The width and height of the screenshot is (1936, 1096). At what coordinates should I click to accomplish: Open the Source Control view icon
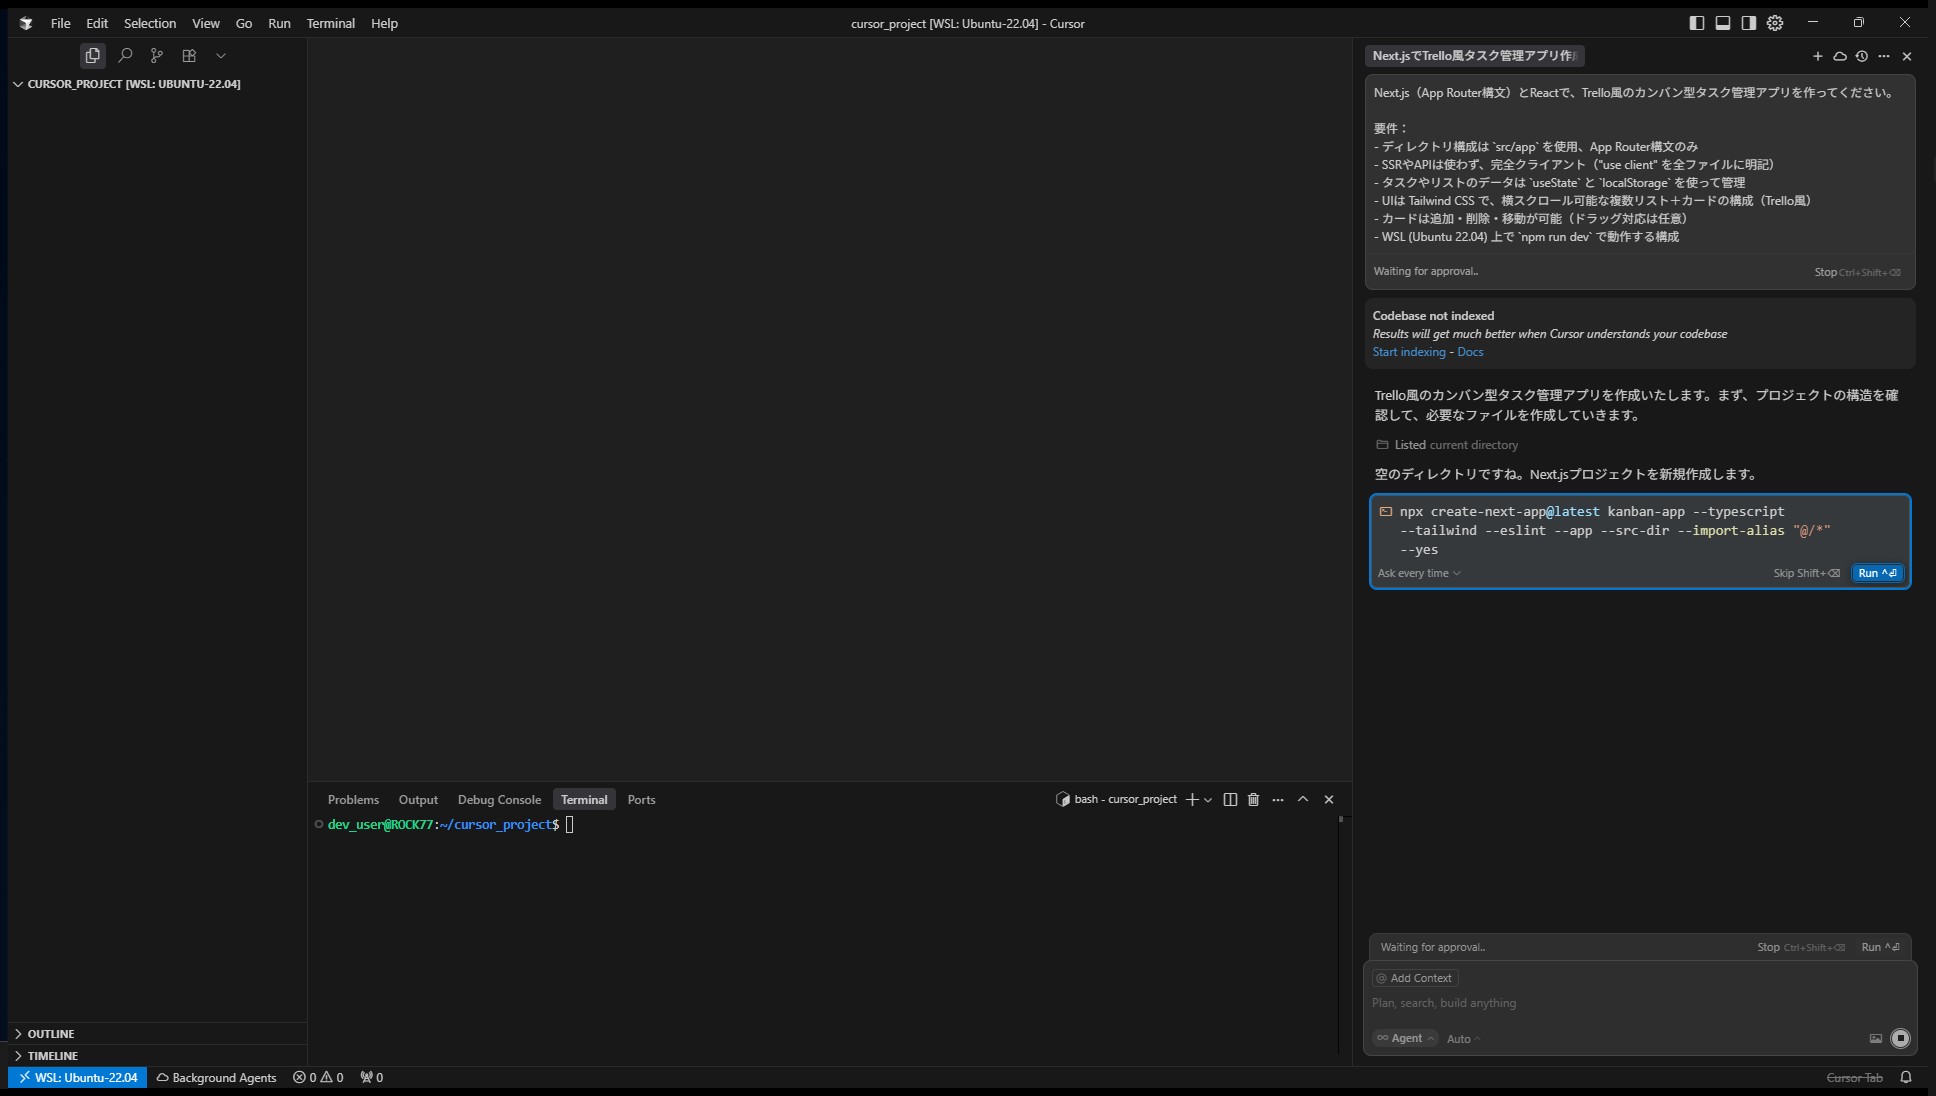click(x=157, y=56)
